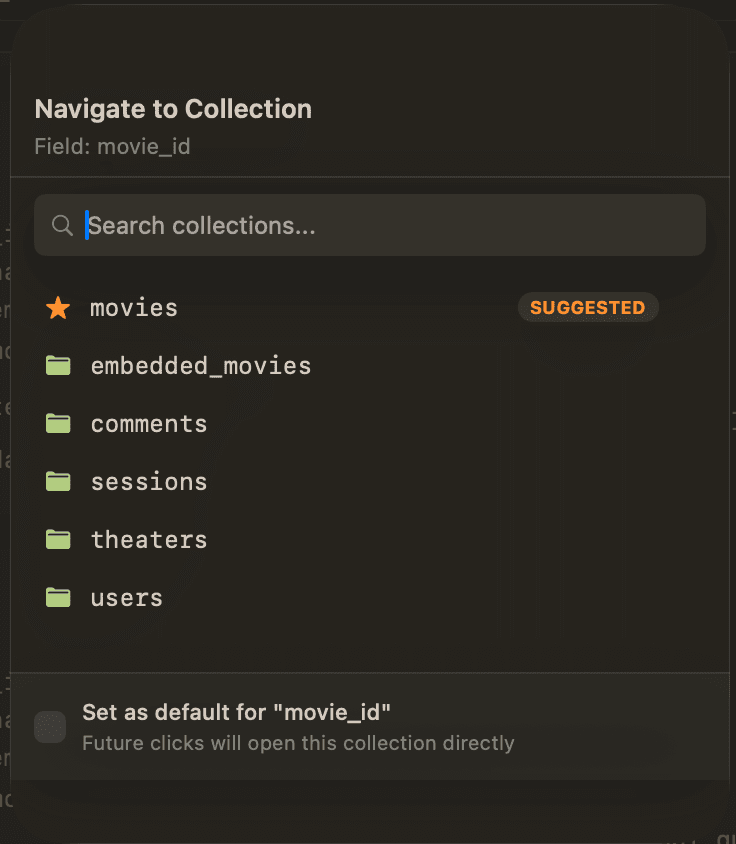Open the embedded_movies collection
The height and width of the screenshot is (844, 736).
(x=200, y=365)
